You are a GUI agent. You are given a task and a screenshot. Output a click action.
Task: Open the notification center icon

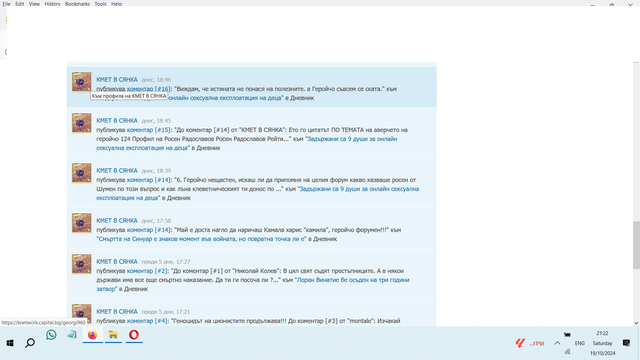point(627,343)
